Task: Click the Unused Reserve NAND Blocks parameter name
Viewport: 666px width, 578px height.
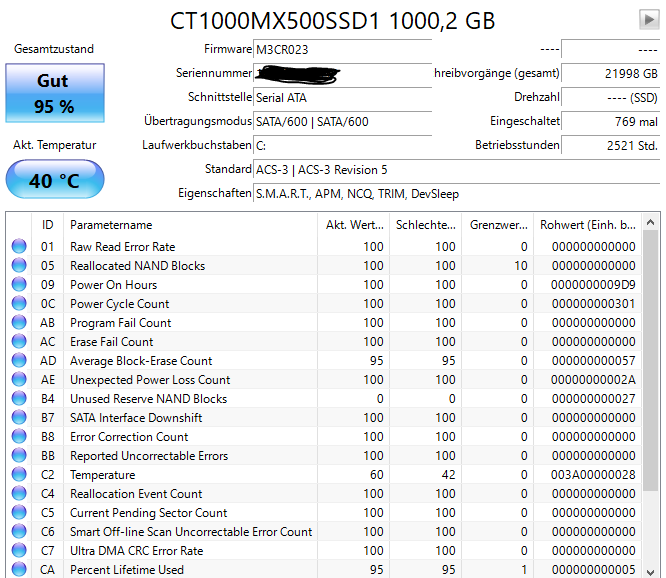Action: pyautogui.click(x=148, y=399)
